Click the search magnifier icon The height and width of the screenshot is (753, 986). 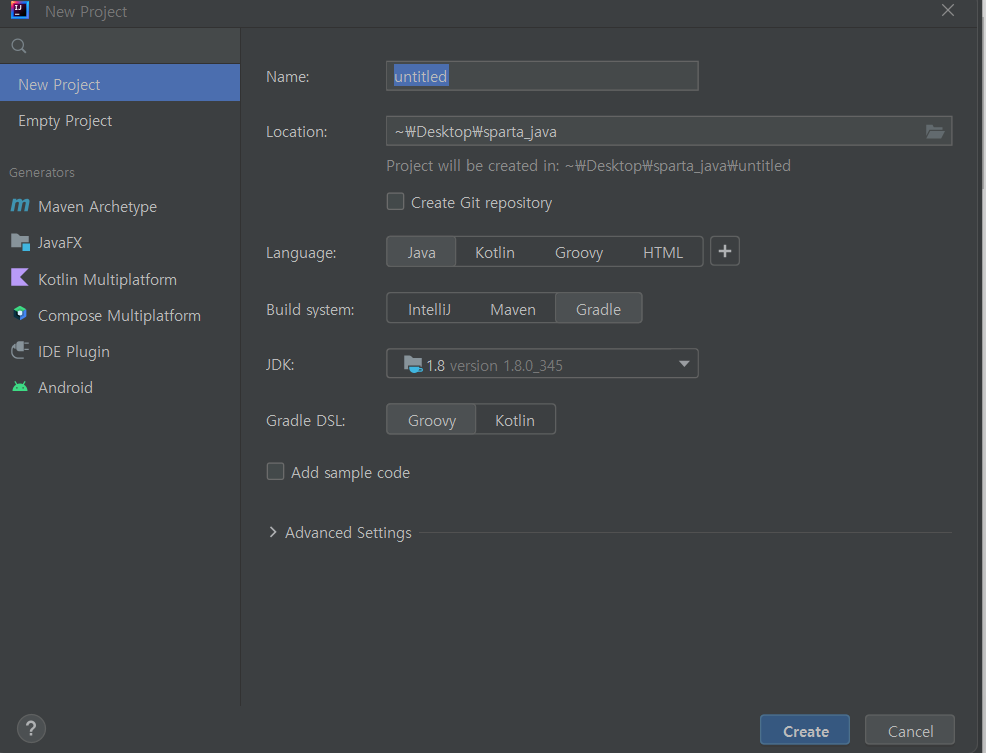[19, 46]
